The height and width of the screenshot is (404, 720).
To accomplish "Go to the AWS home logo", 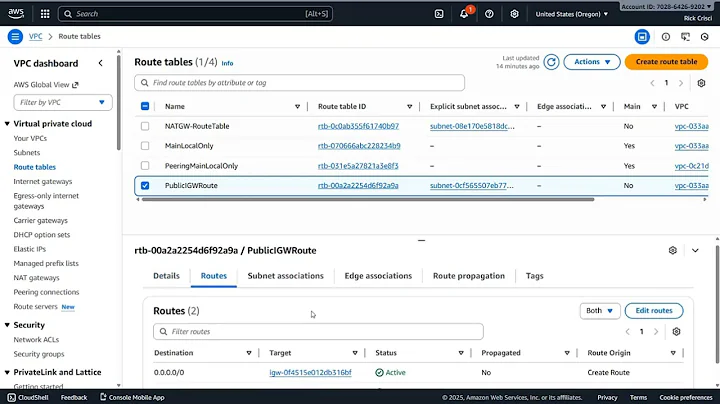I will click(x=16, y=13).
